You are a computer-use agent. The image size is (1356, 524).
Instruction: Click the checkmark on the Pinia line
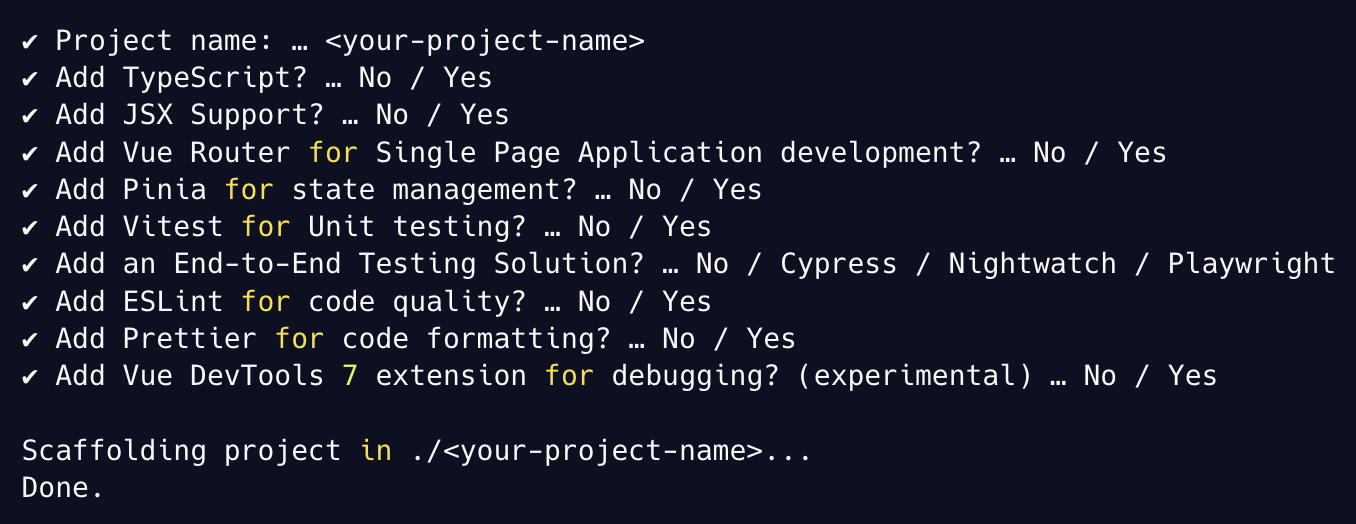coord(30,190)
